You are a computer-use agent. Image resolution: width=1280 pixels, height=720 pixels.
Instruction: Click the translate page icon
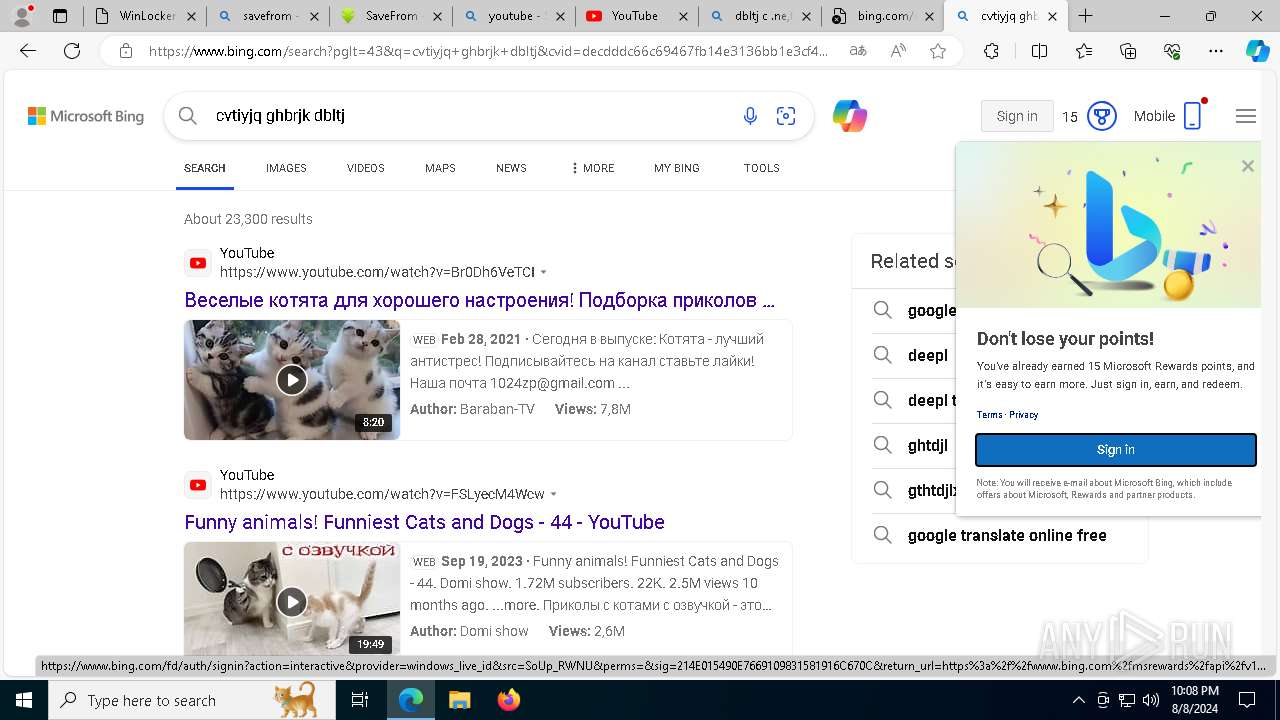pos(858,51)
